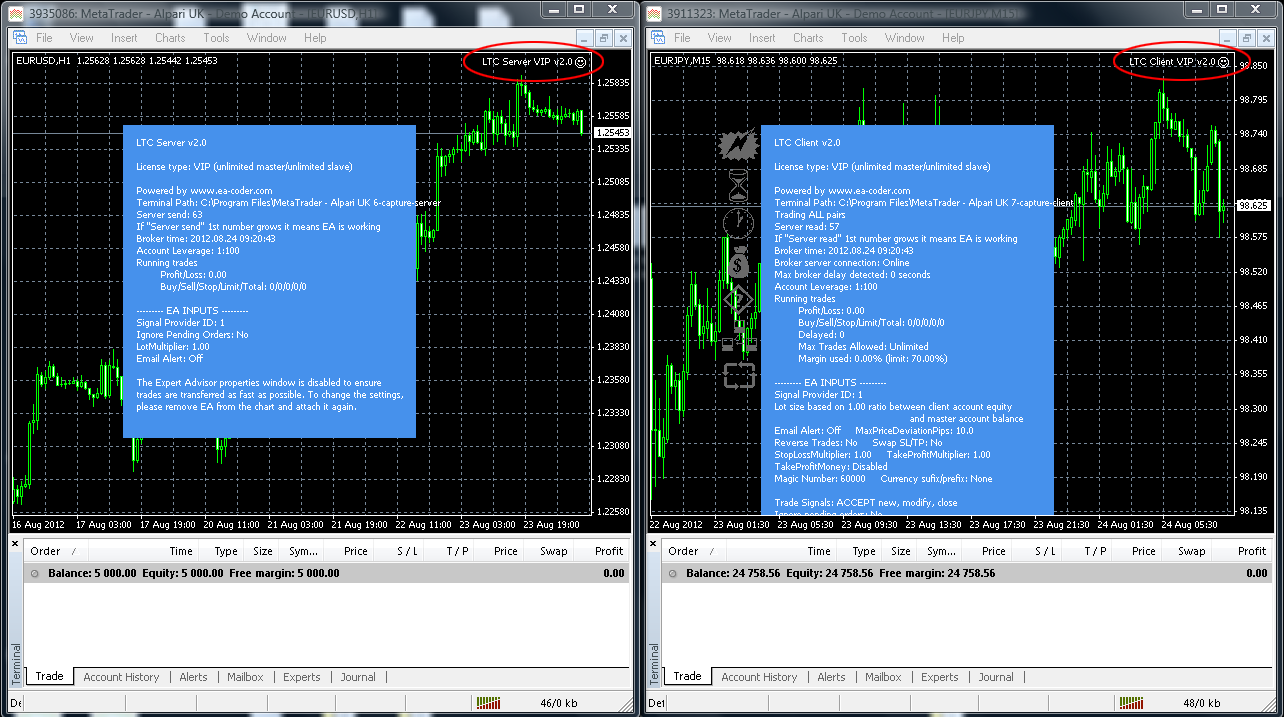Switch to Account History in the EURUSD terminal
1284x717 pixels.
(121, 677)
